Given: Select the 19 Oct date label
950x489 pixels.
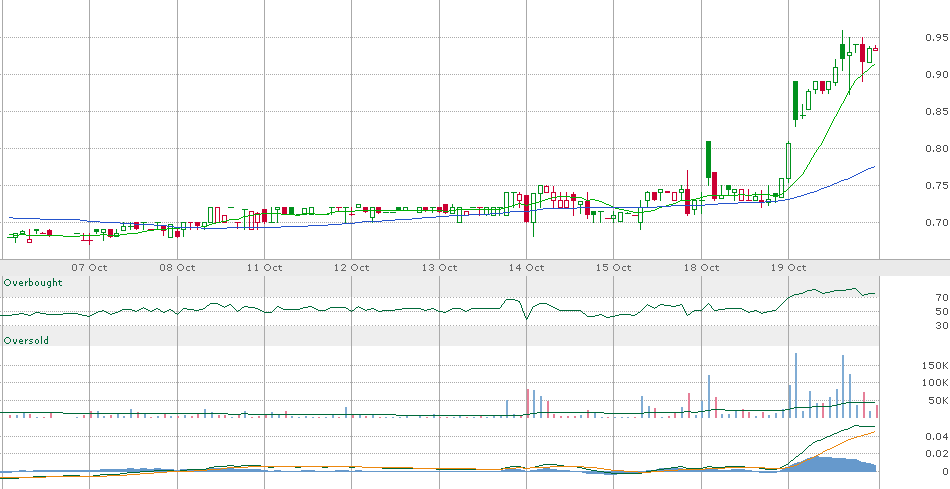Looking at the screenshot, I should point(789,267).
